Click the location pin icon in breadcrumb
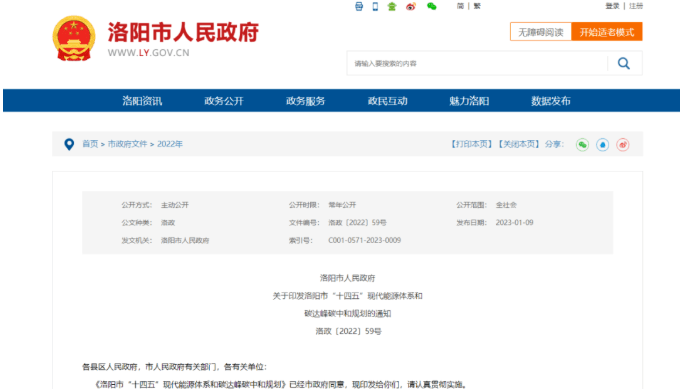The image size is (686, 389). pyautogui.click(x=69, y=144)
